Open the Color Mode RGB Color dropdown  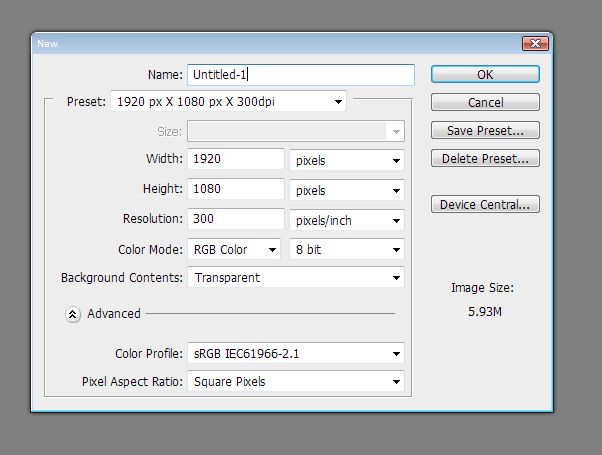click(234, 250)
